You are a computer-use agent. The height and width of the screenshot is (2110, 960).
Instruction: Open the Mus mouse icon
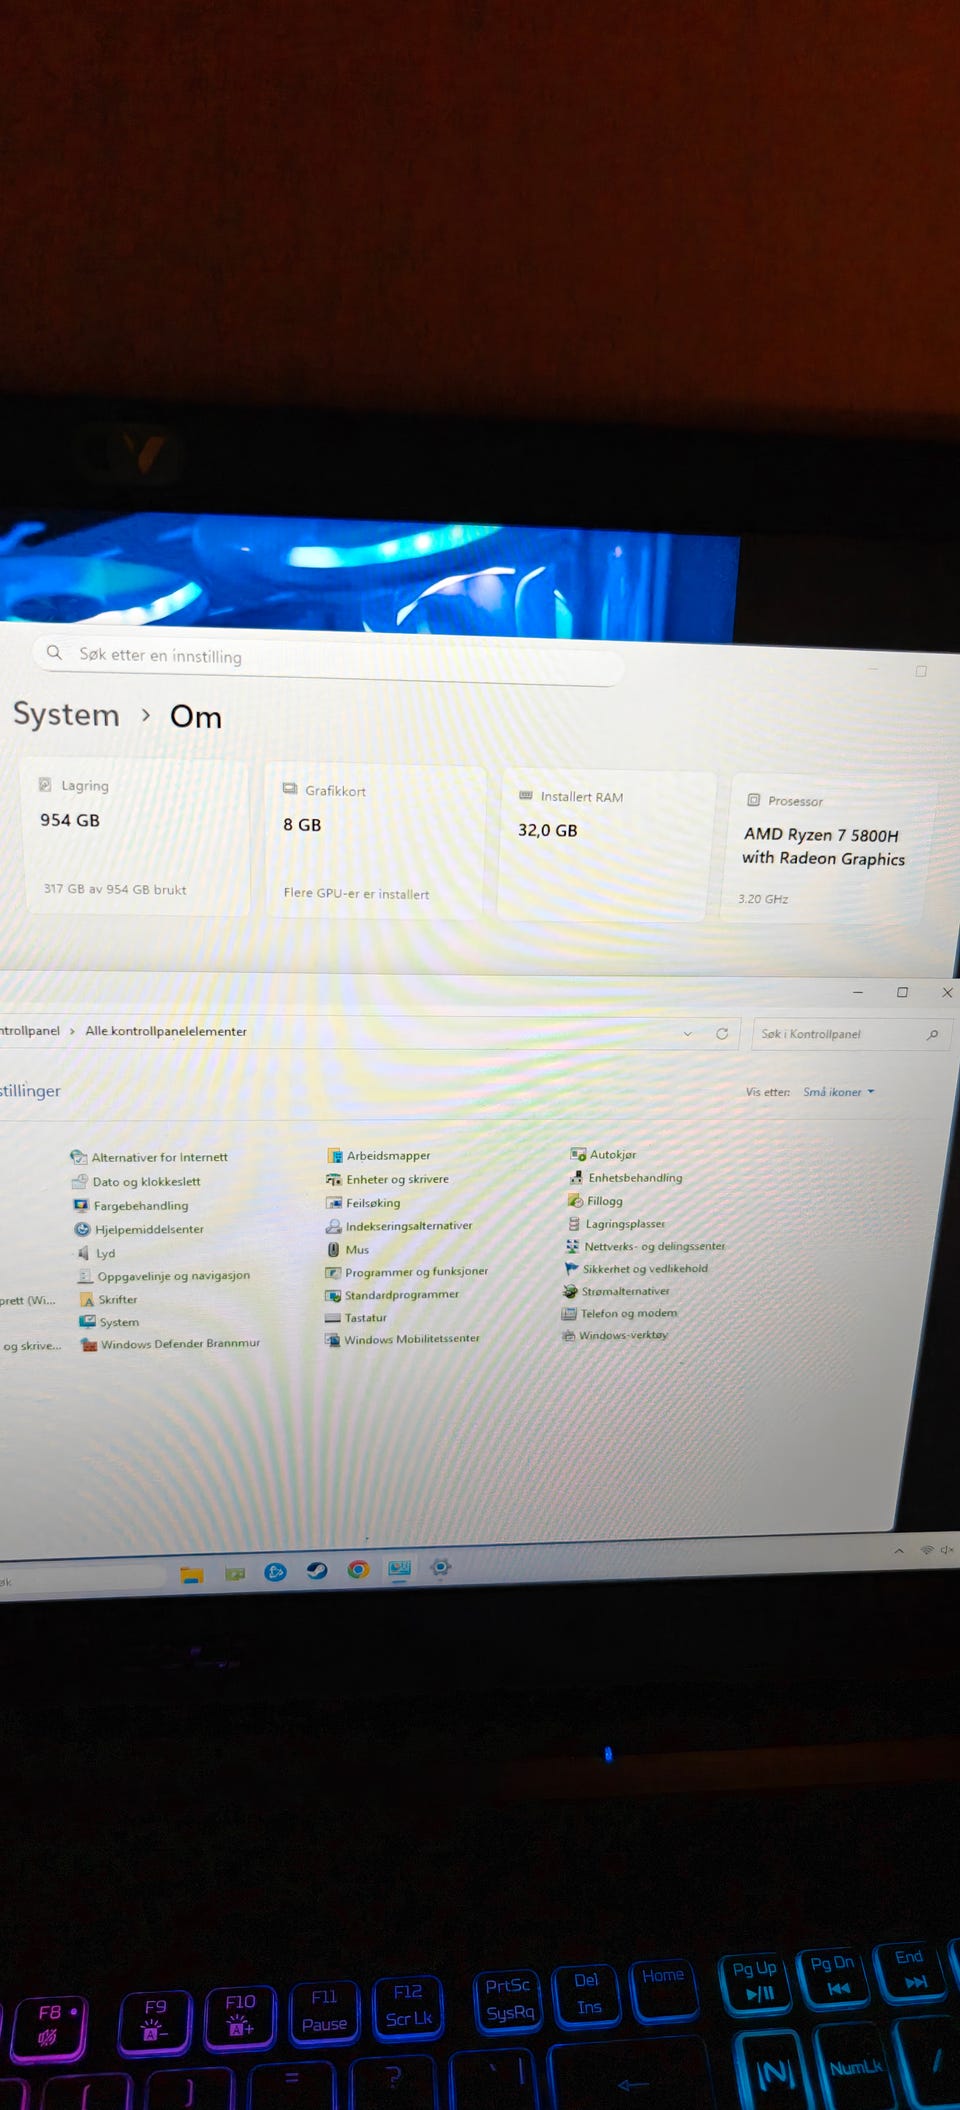(334, 1250)
